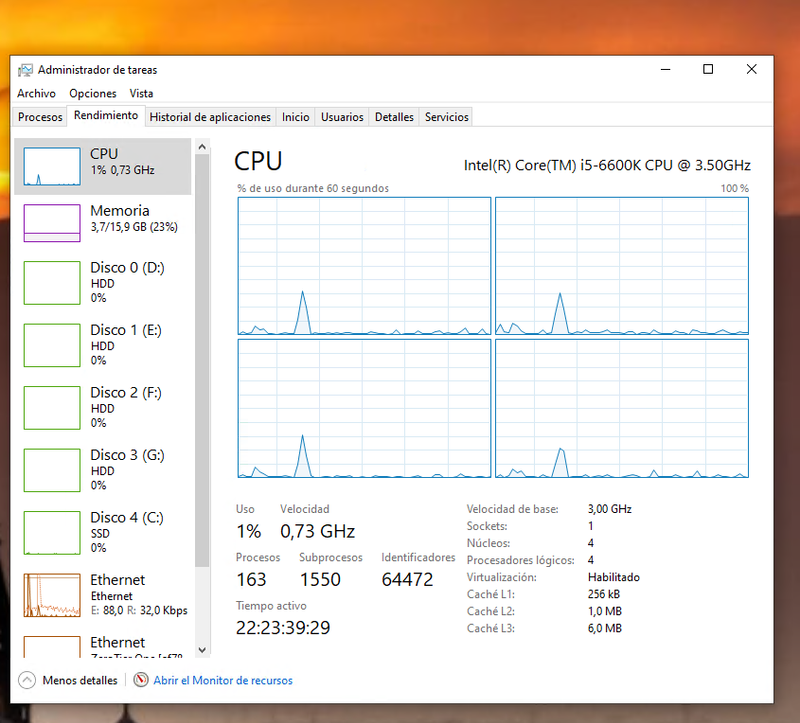Select the Ethernet 88,0 Kbps entry

click(103, 595)
